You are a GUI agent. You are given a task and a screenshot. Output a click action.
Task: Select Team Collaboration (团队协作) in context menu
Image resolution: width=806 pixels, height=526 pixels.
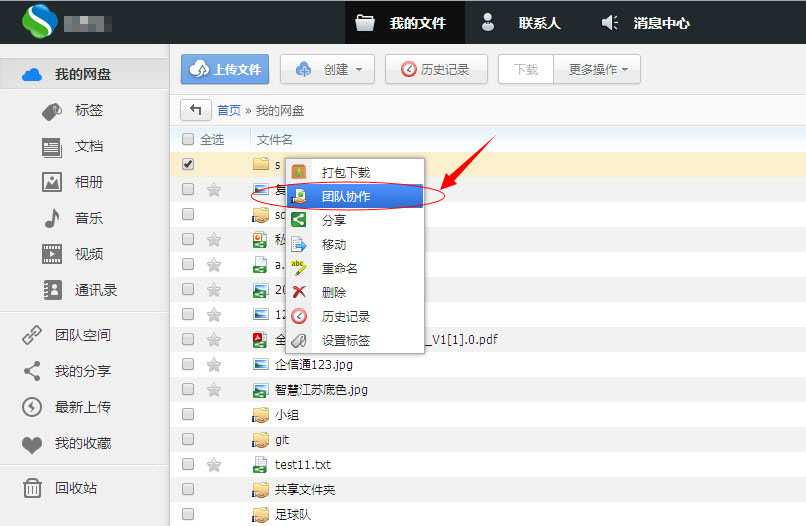pyautogui.click(x=346, y=197)
